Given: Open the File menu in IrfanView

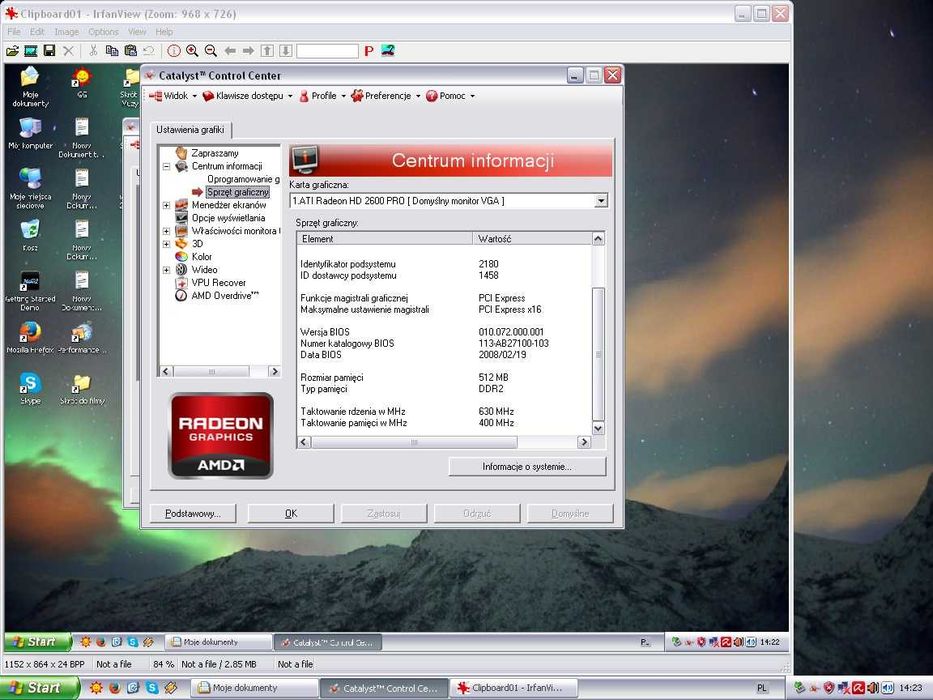Looking at the screenshot, I should click(14, 32).
